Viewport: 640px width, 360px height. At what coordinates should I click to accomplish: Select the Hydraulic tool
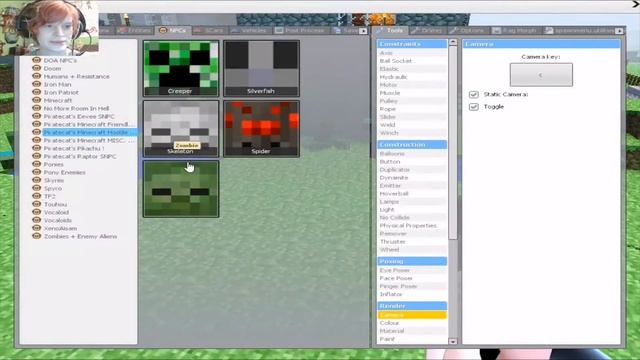(x=412, y=77)
